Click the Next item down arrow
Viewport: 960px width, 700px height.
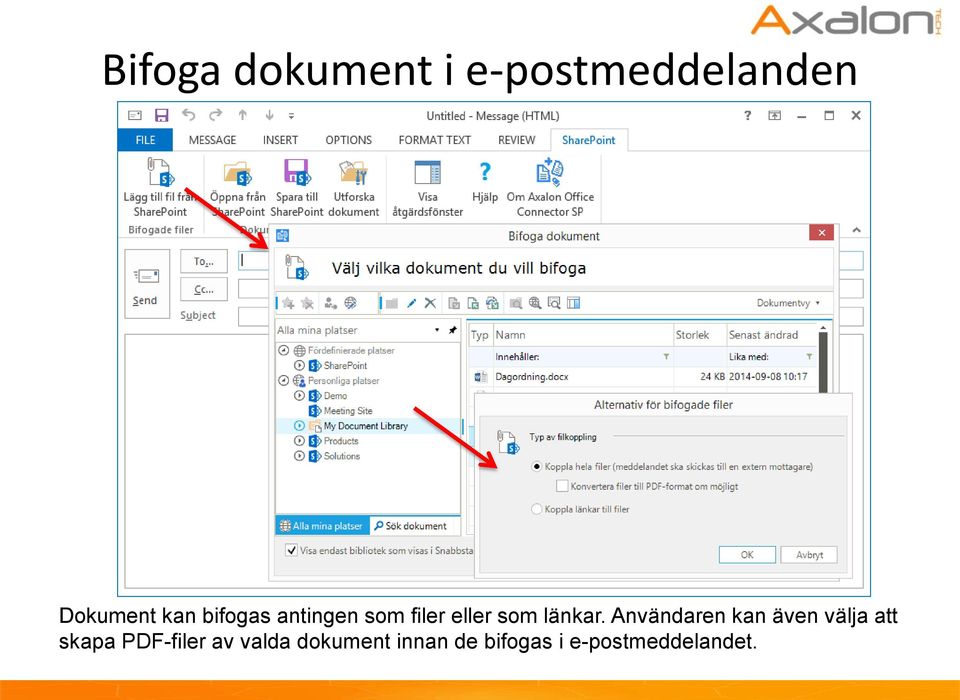coord(269,115)
